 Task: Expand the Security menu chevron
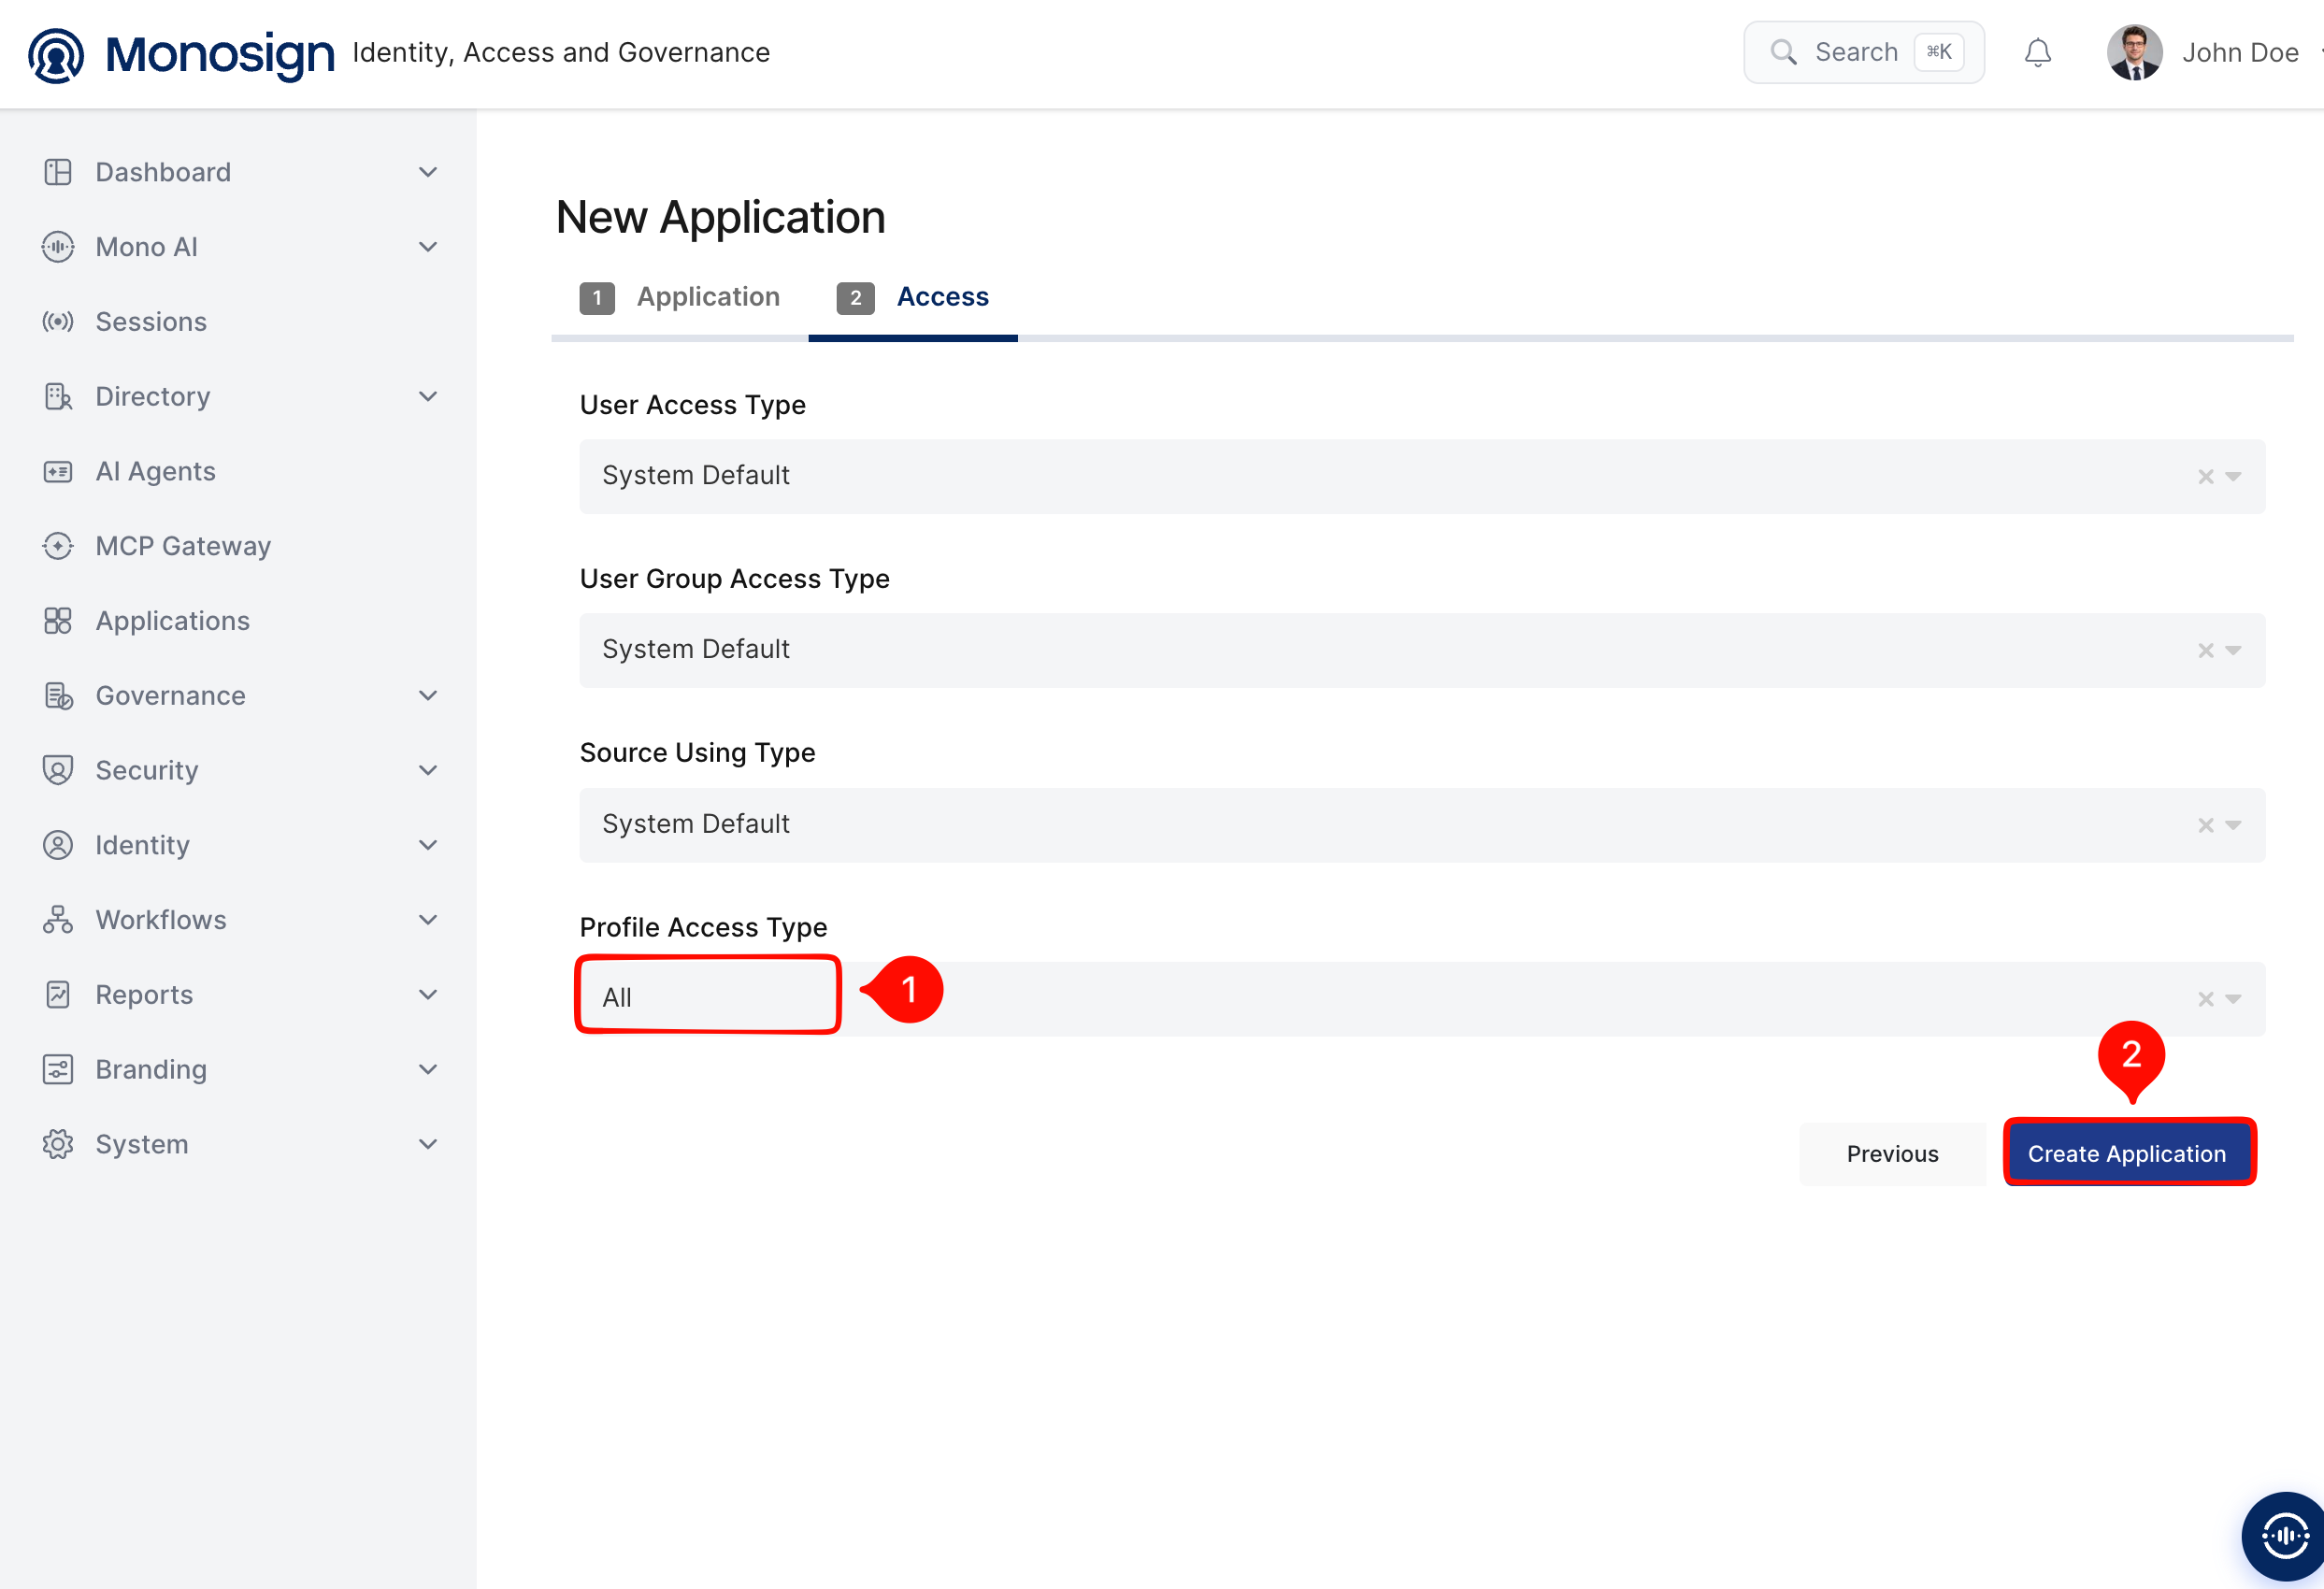click(428, 770)
